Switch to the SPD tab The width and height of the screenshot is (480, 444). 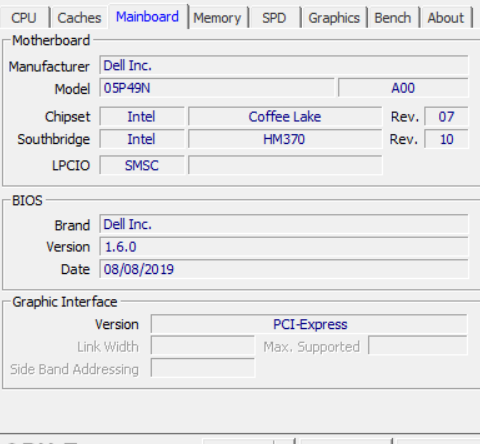274,18
